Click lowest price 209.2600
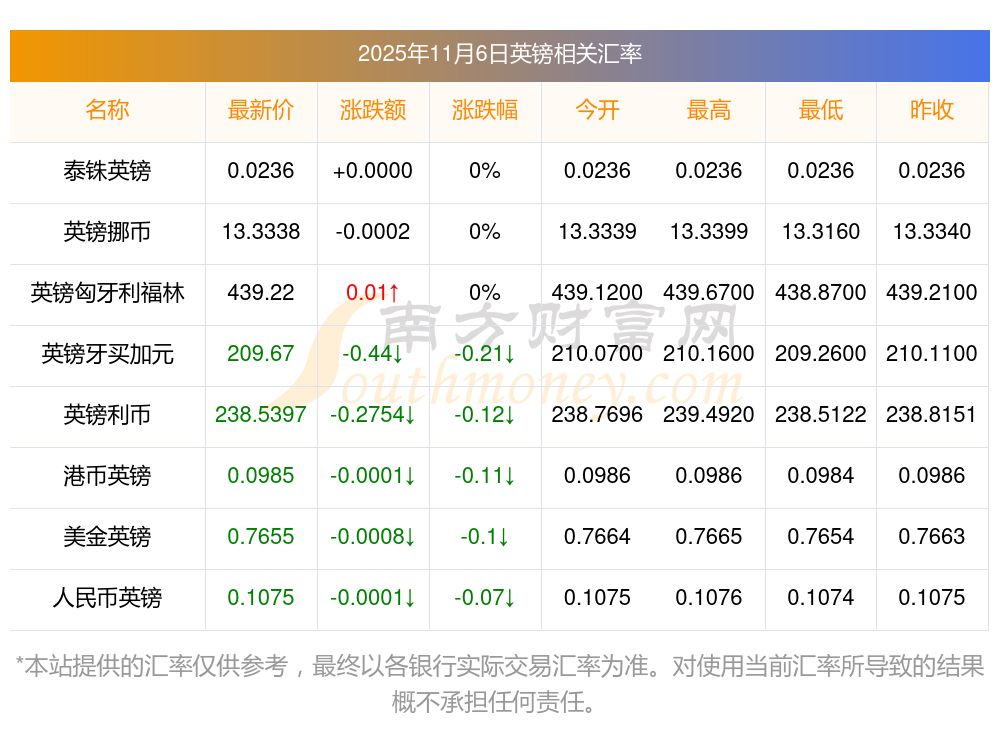 click(x=821, y=353)
